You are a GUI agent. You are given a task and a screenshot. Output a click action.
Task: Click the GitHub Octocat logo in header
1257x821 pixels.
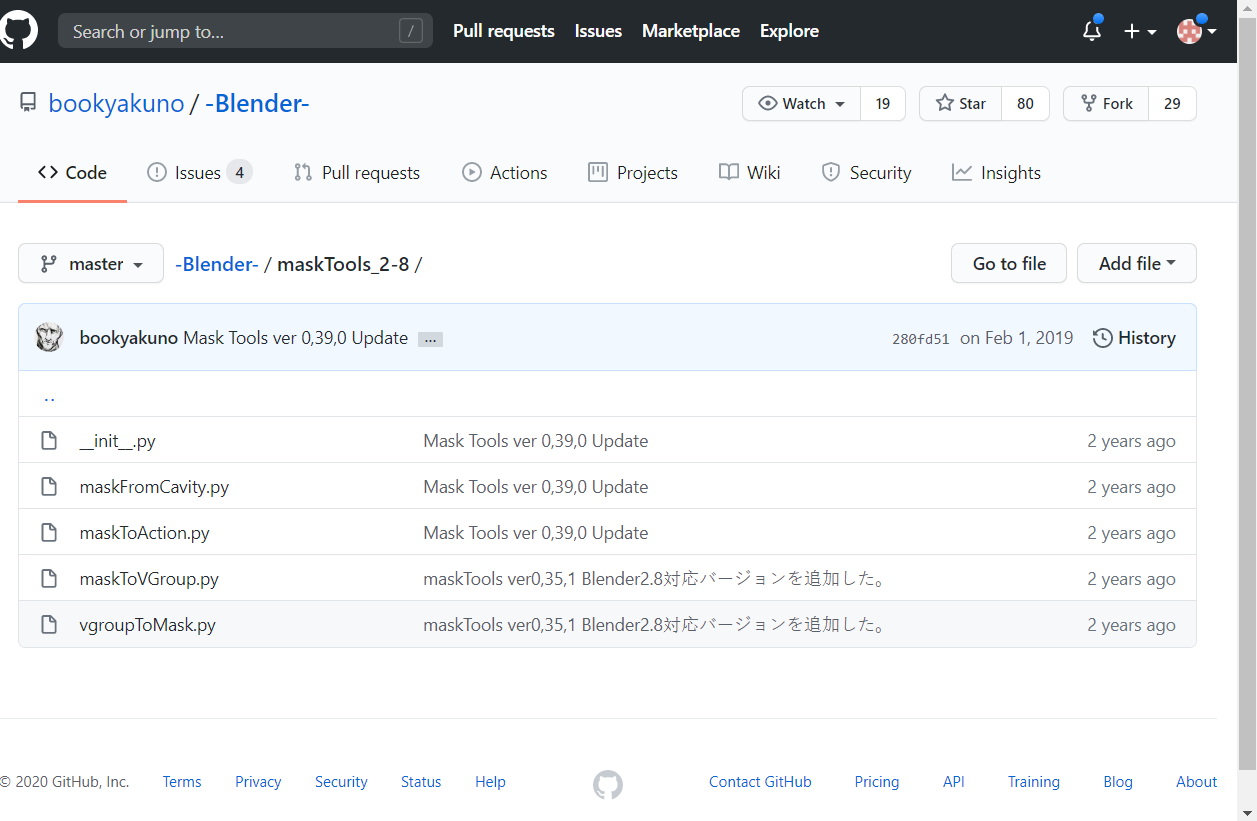tap(18, 31)
